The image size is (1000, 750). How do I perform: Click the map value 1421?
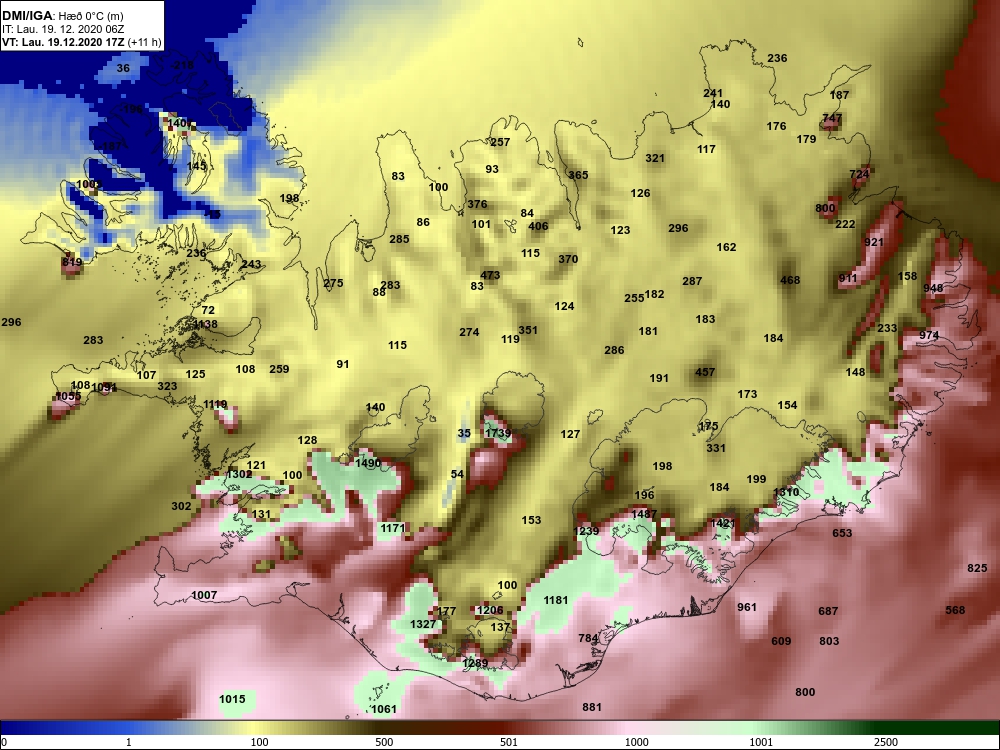[723, 523]
